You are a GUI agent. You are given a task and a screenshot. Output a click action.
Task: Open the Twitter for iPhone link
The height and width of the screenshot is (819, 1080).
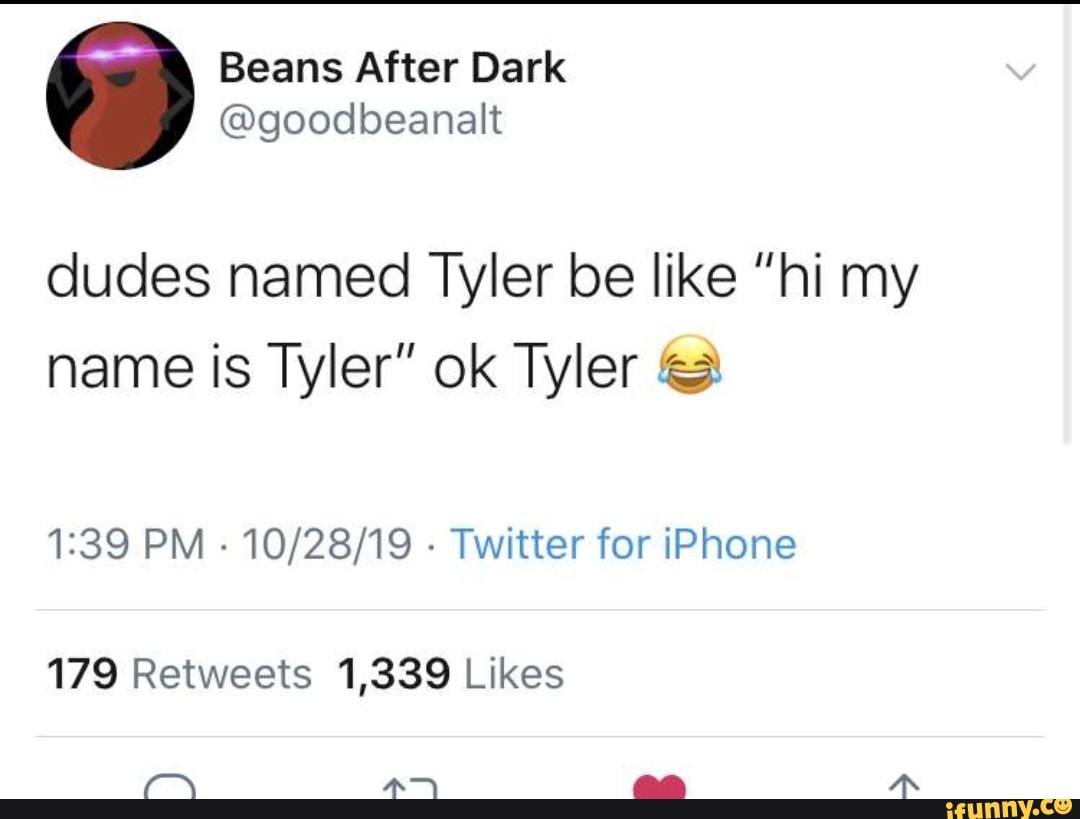(x=623, y=545)
